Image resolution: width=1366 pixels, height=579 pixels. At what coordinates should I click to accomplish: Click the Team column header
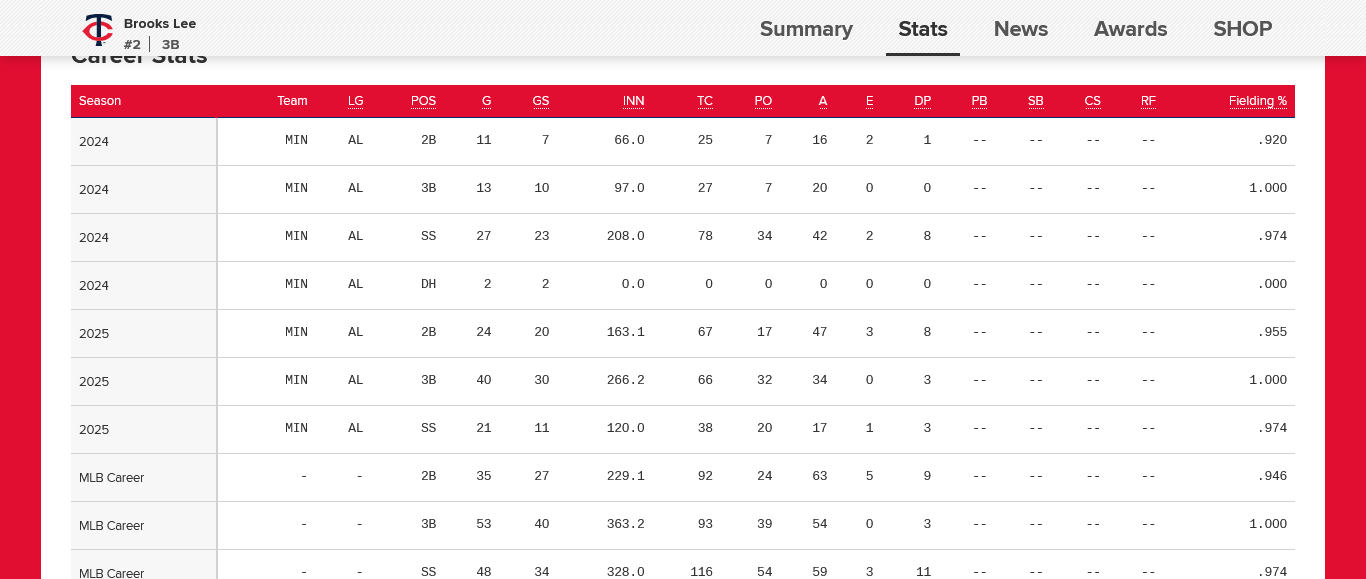[292, 101]
